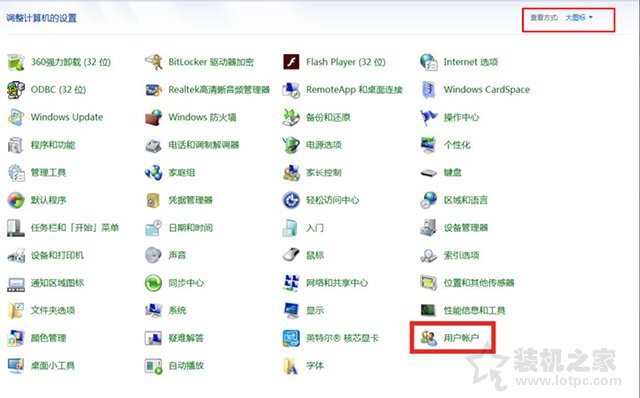The image size is (640, 398).
Task: Open the 备份和还原 icon
Action: pos(291,117)
